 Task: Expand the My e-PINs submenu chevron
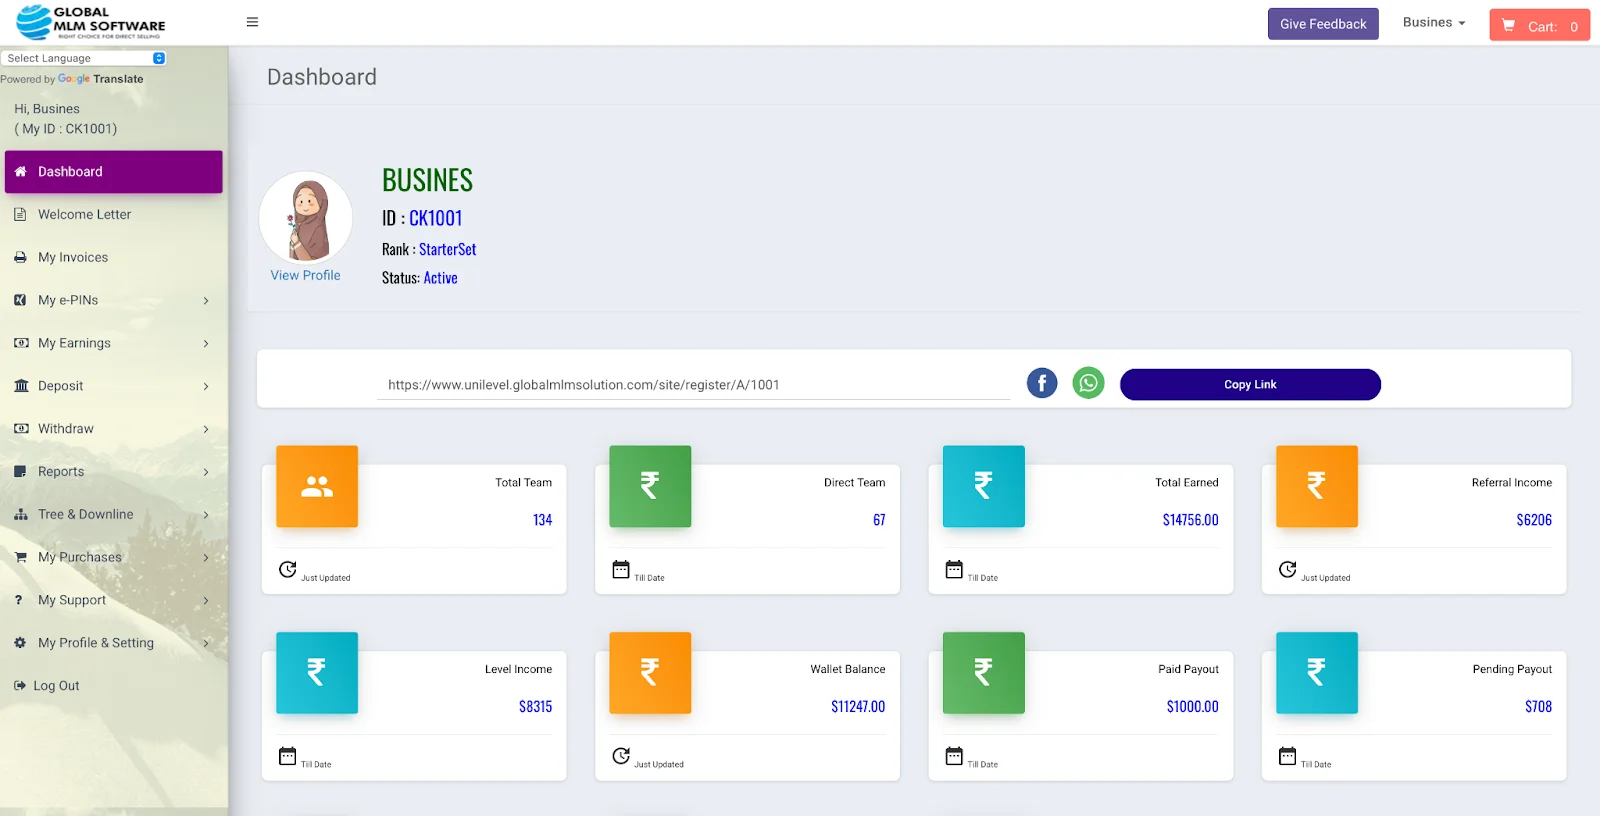[x=206, y=300]
